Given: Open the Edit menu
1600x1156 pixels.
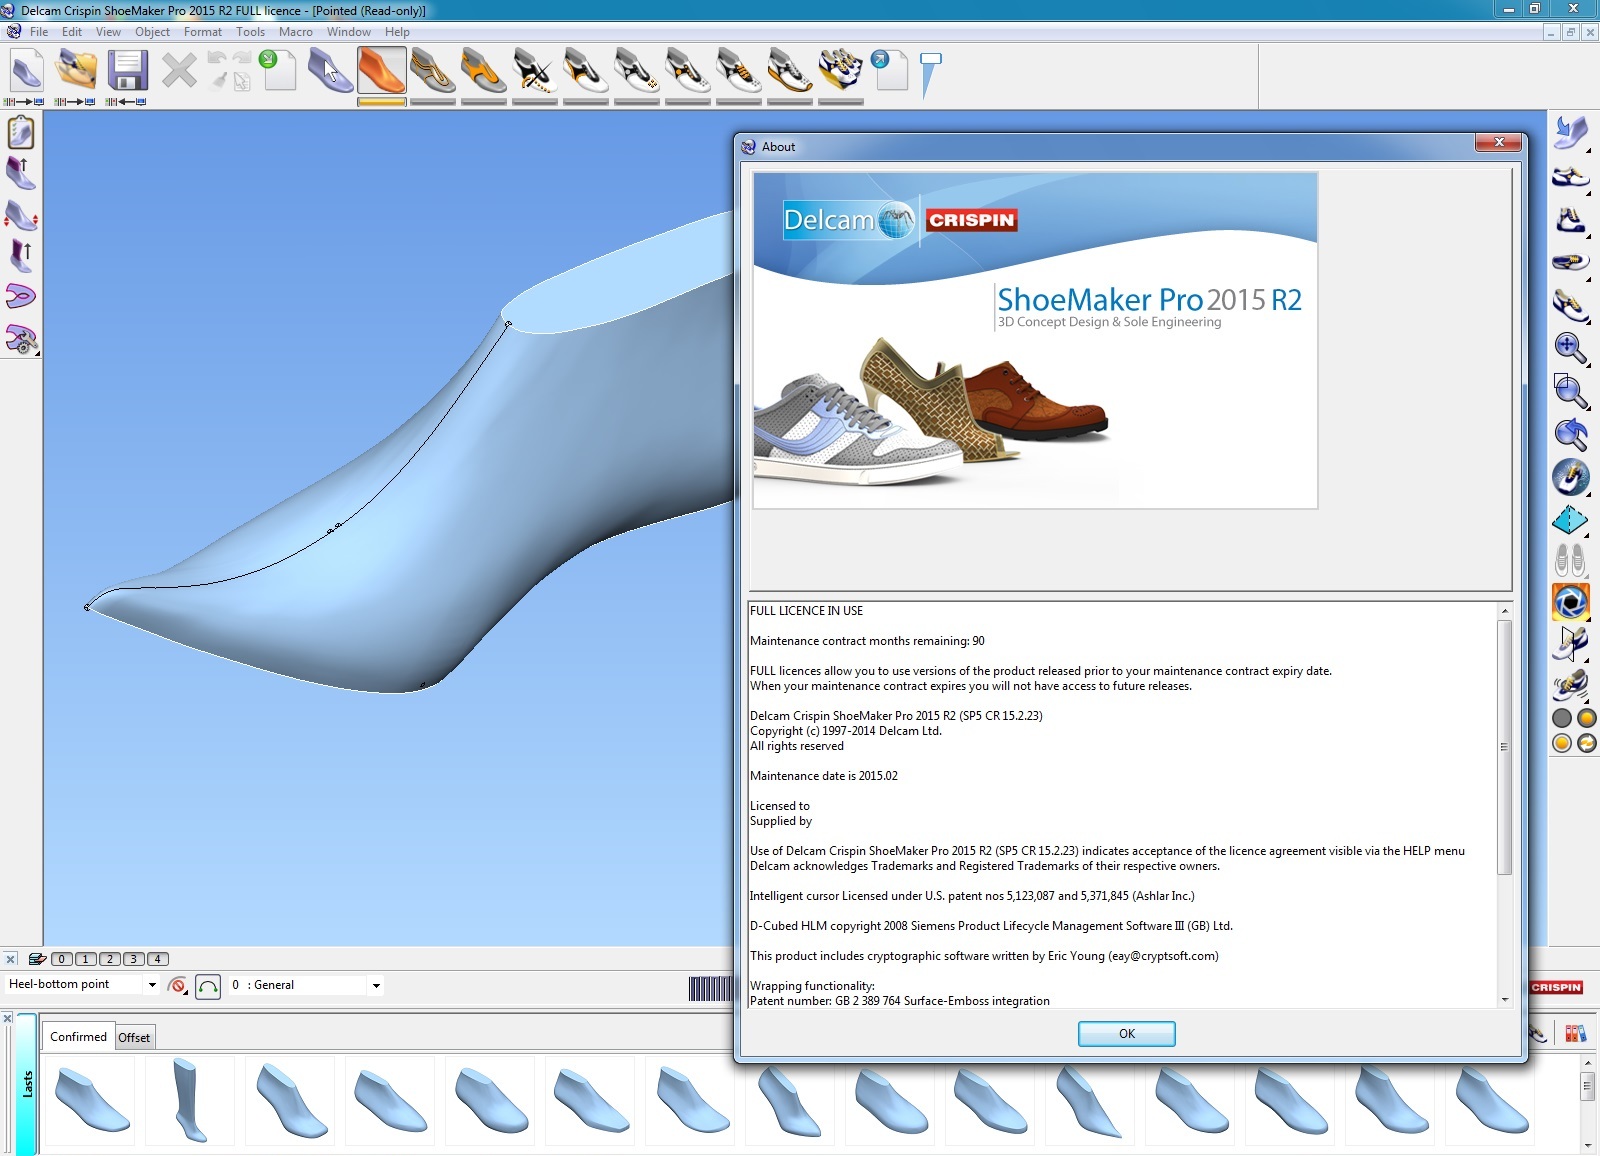Looking at the screenshot, I should tap(72, 32).
